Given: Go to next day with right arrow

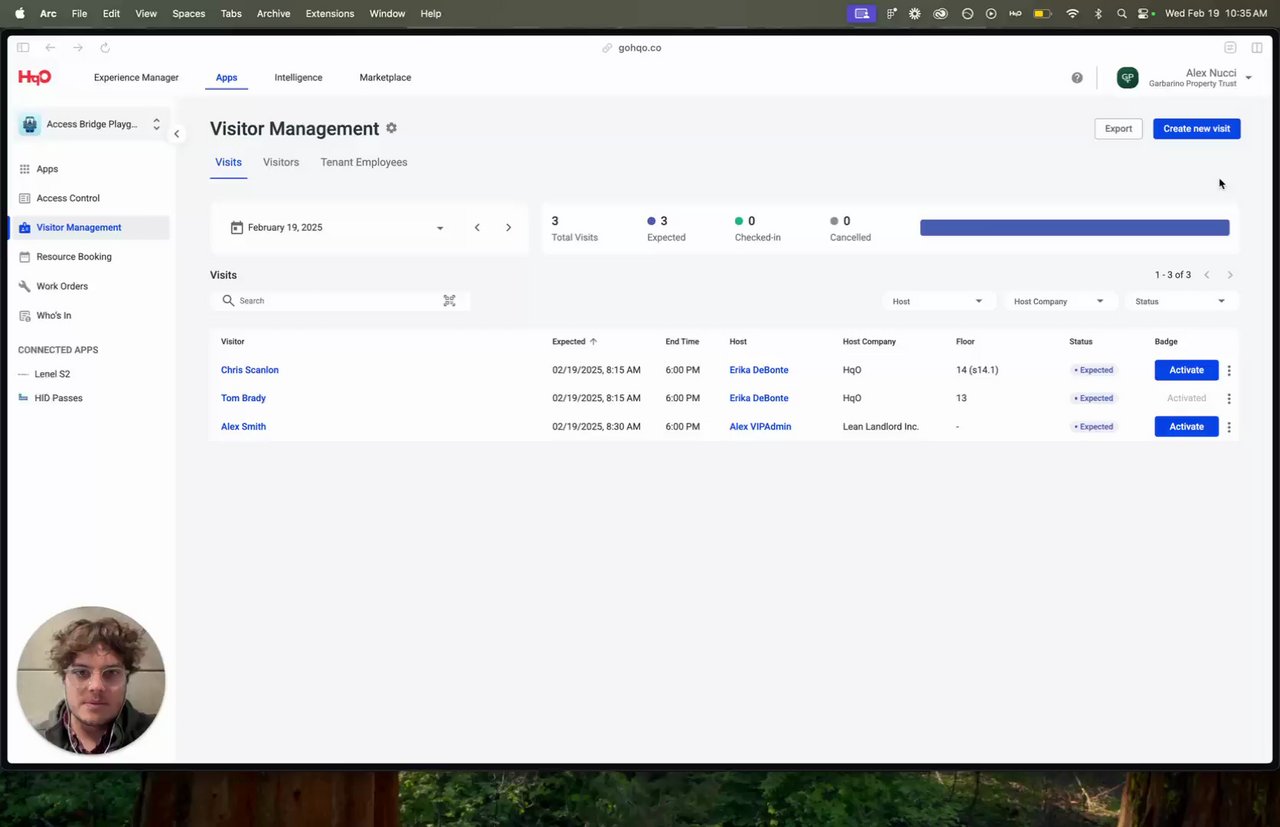Looking at the screenshot, I should click(x=508, y=228).
